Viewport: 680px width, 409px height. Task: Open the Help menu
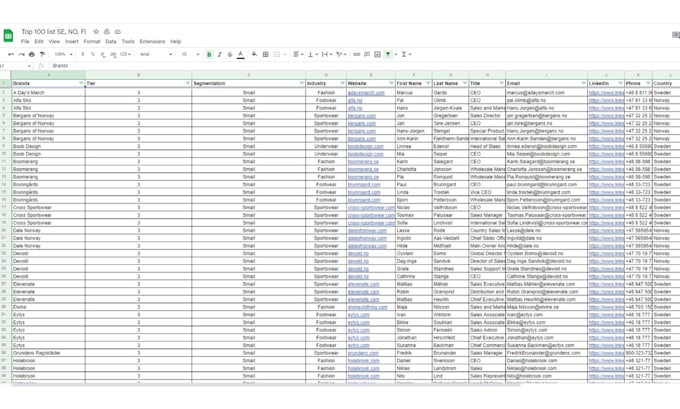click(x=176, y=42)
